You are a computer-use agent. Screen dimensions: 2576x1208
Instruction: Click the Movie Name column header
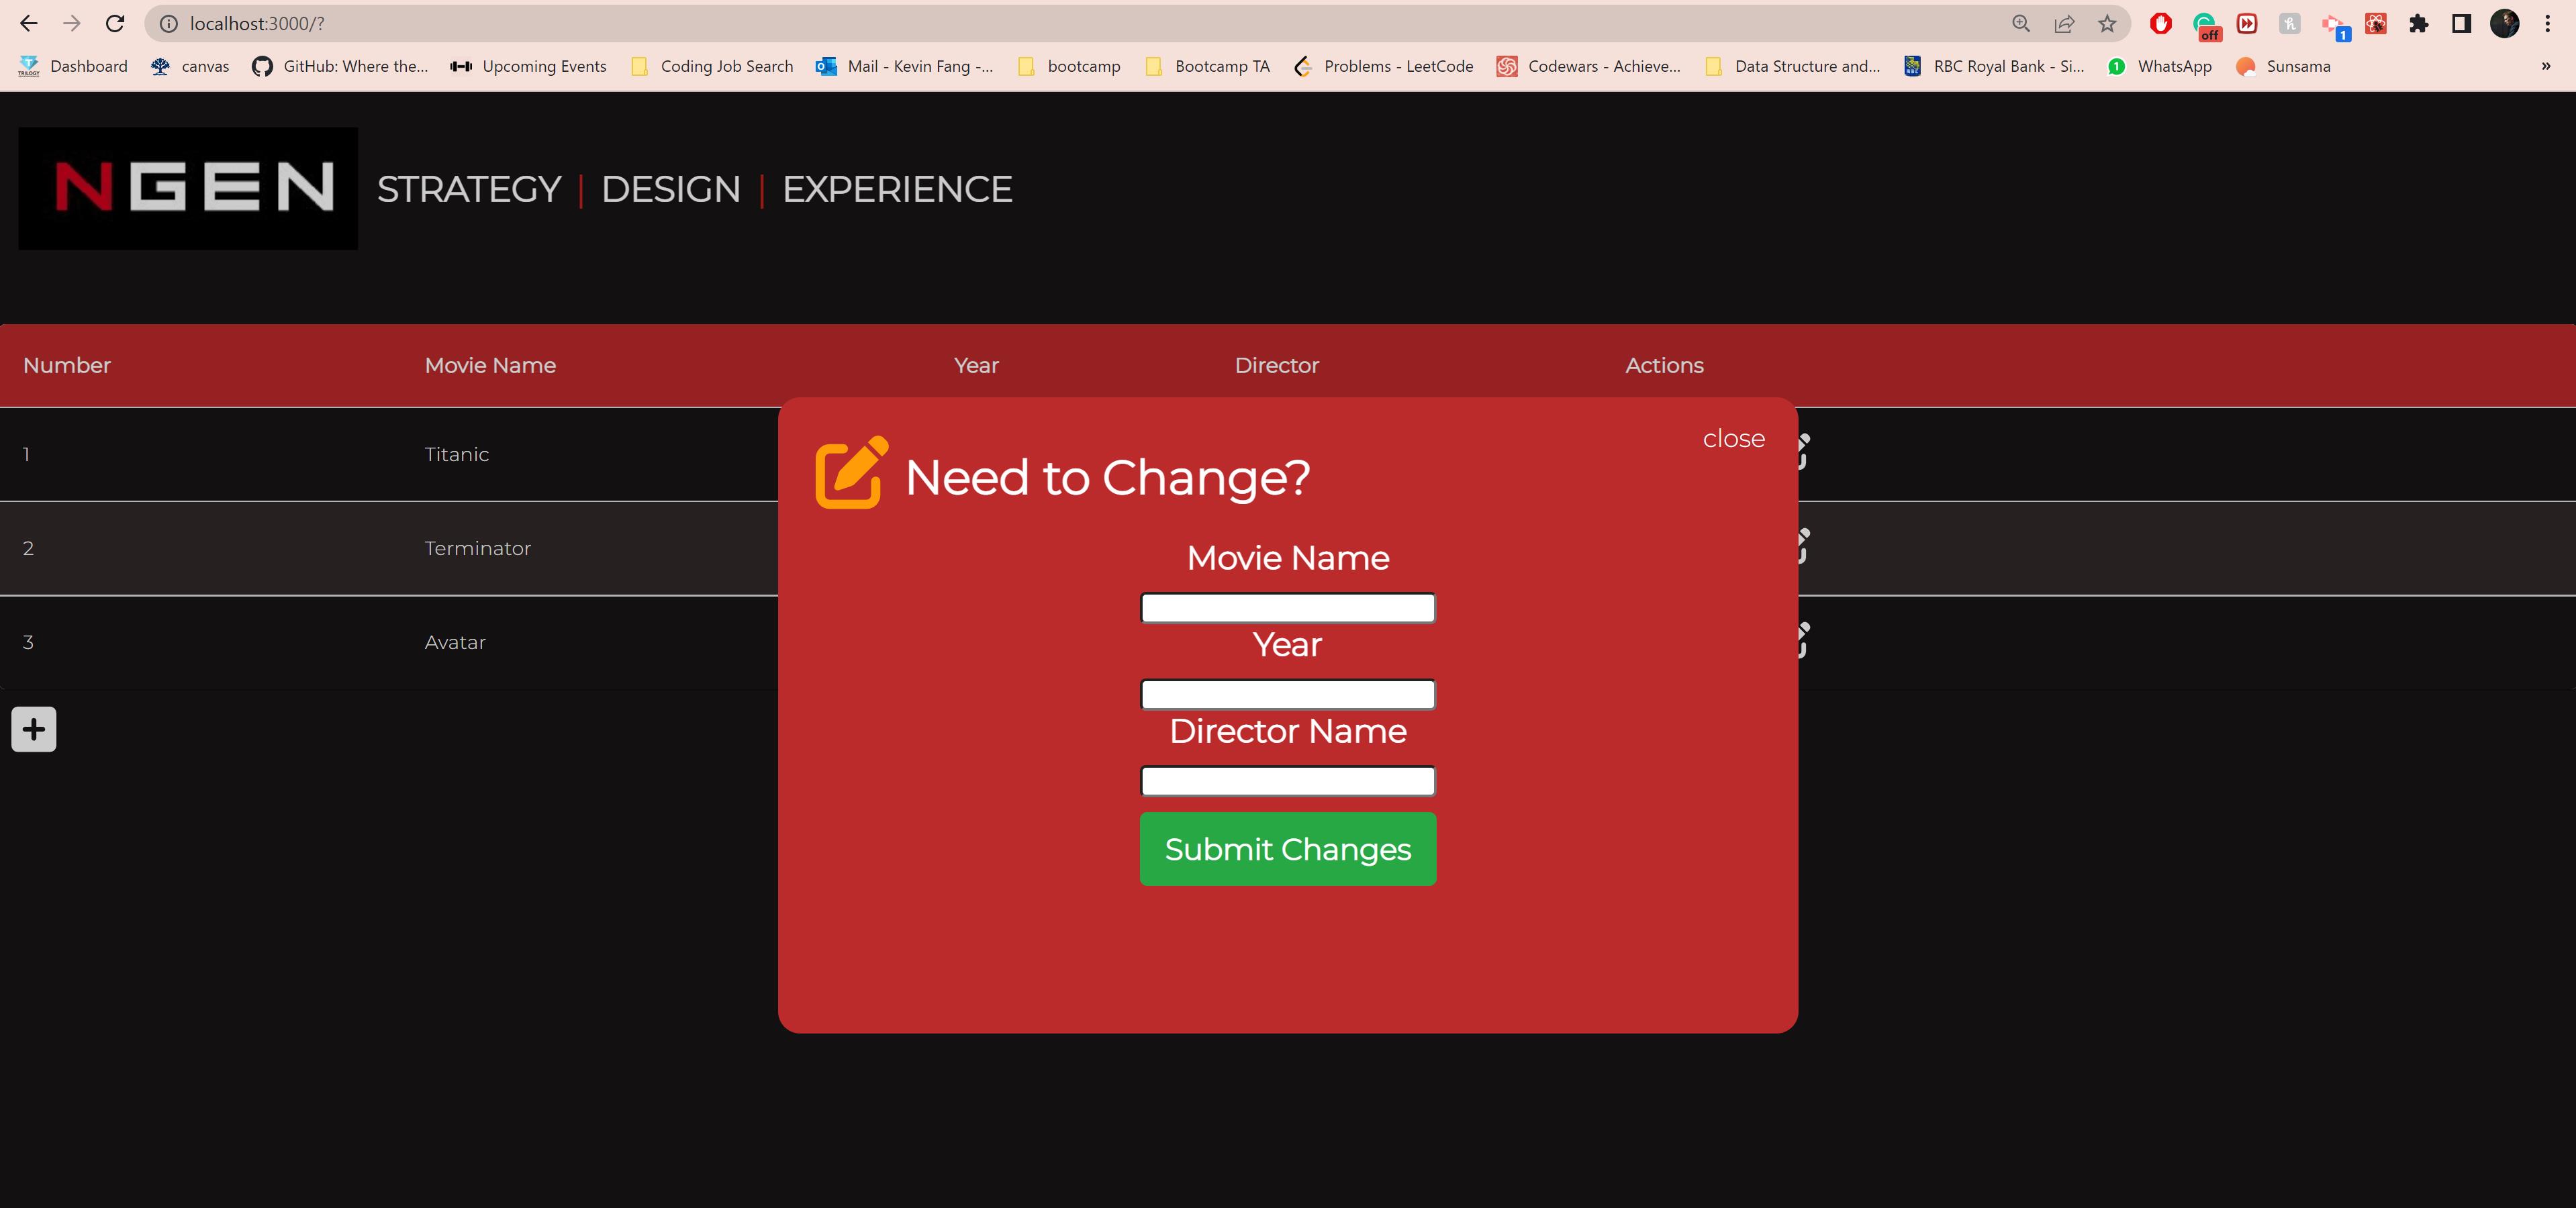[490, 365]
